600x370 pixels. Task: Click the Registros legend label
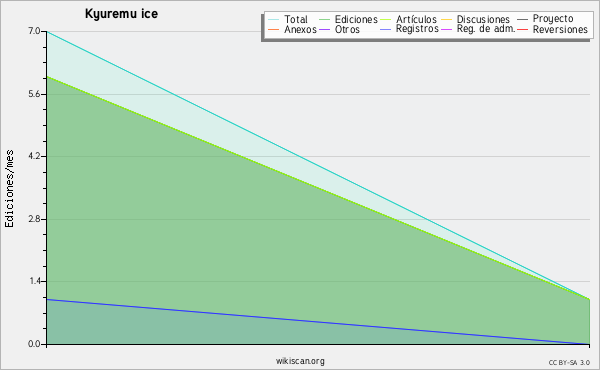(417, 29)
